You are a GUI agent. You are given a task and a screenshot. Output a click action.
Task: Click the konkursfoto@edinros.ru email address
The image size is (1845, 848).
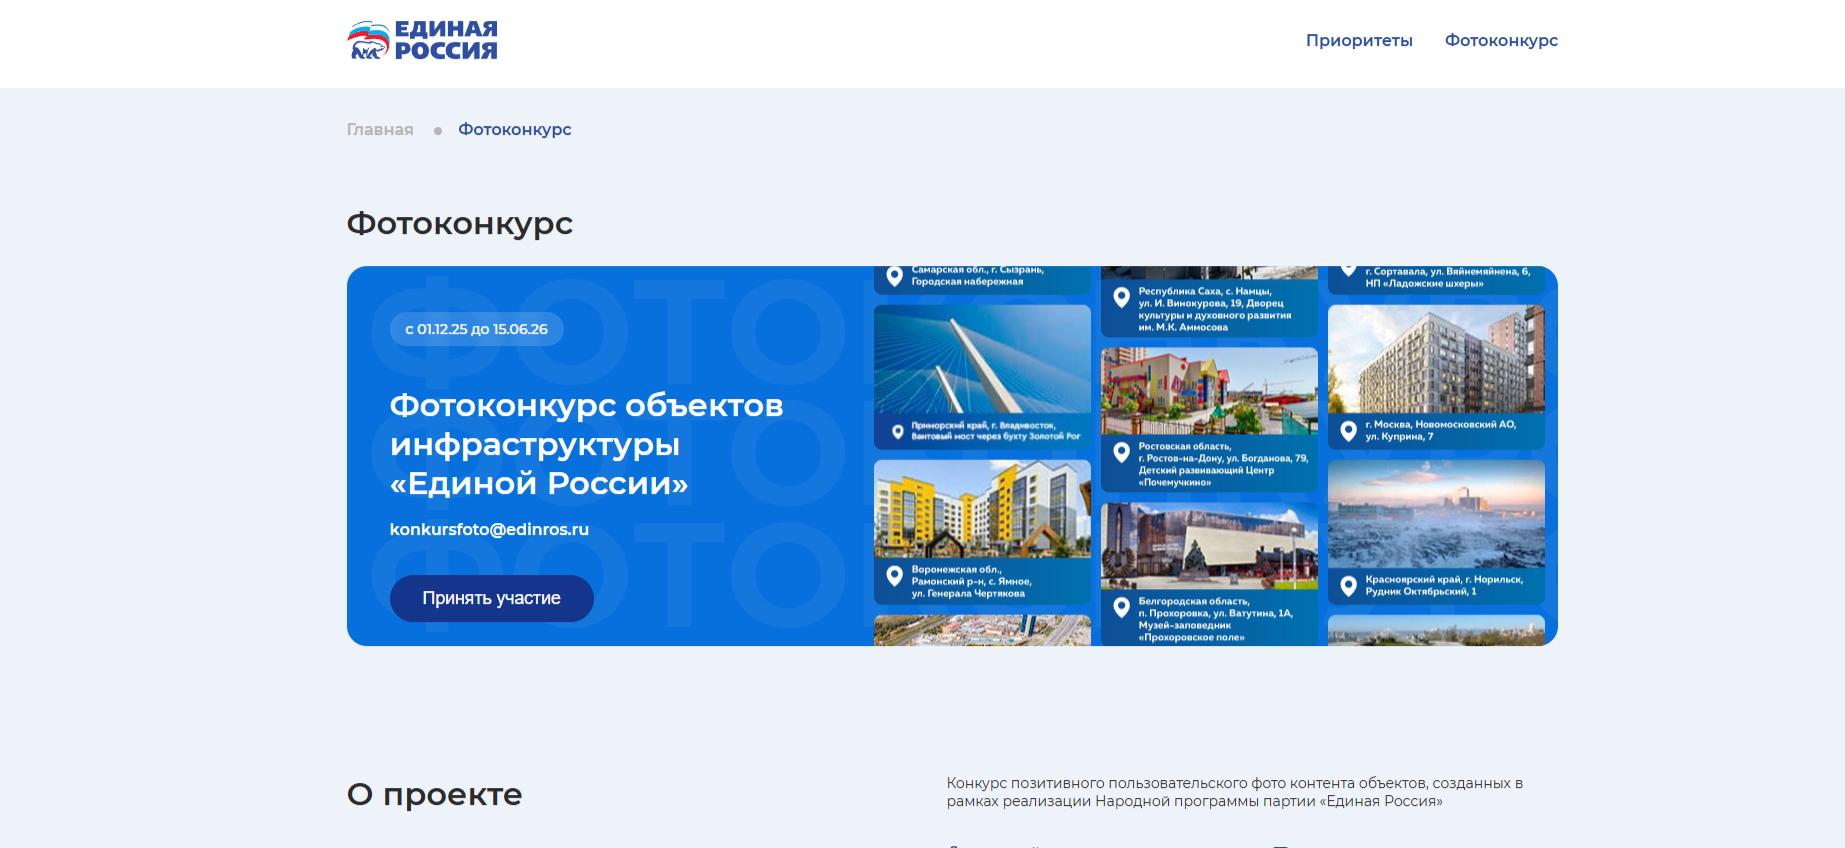489,529
